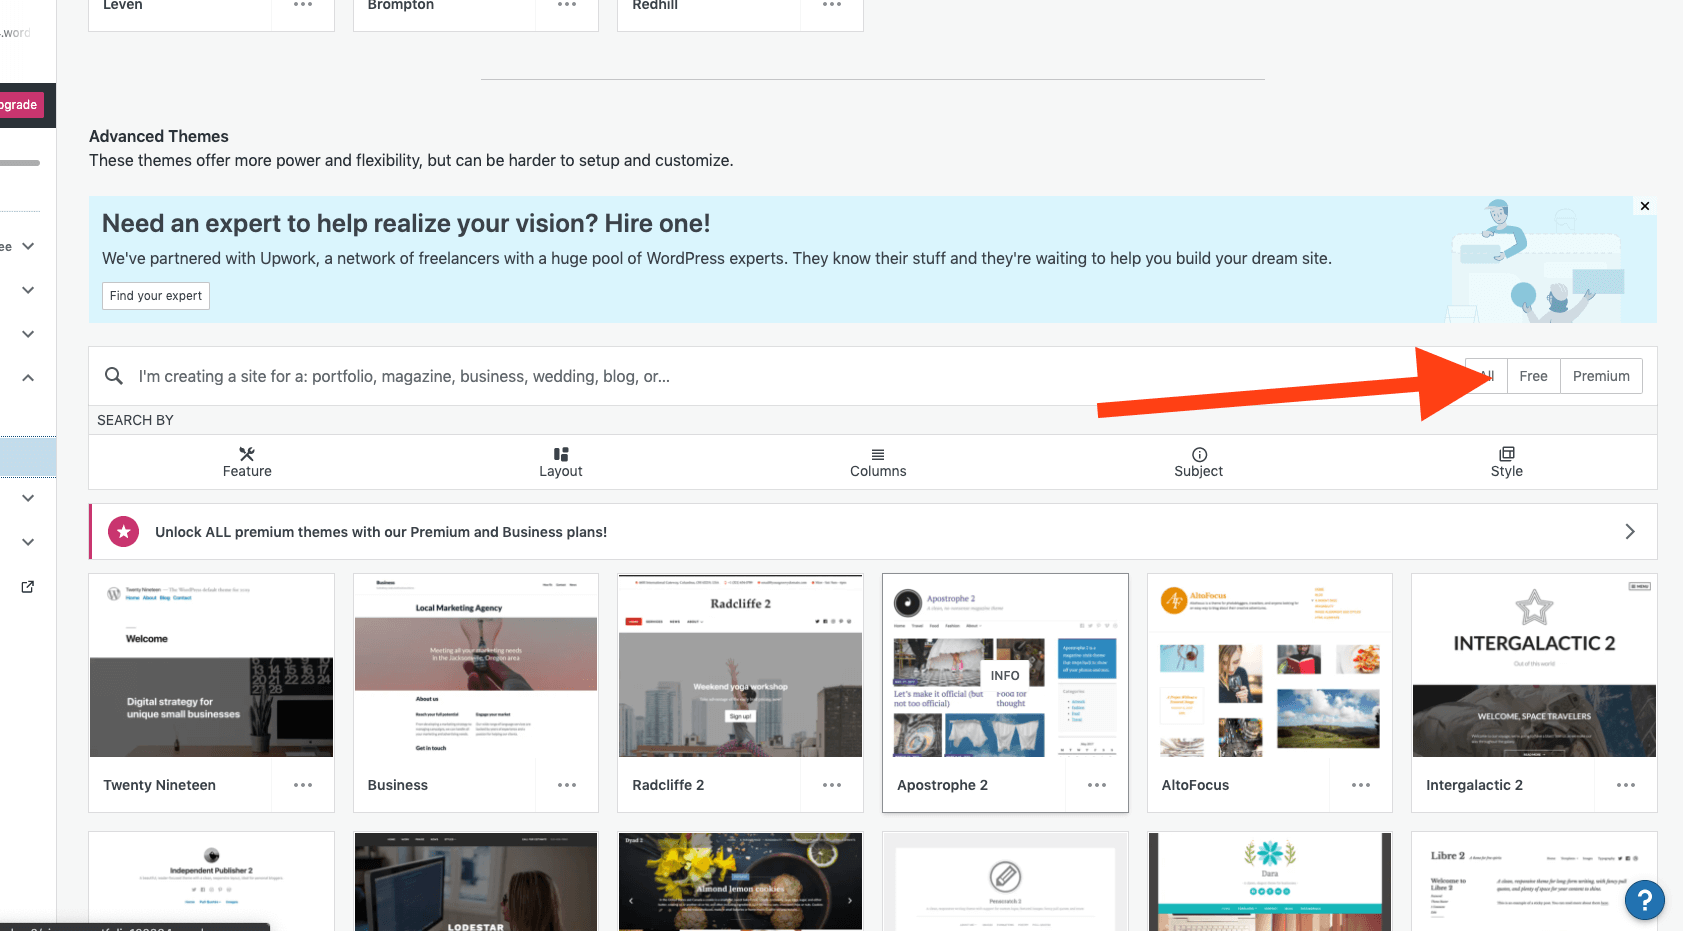Click the premium star icon

(124, 532)
